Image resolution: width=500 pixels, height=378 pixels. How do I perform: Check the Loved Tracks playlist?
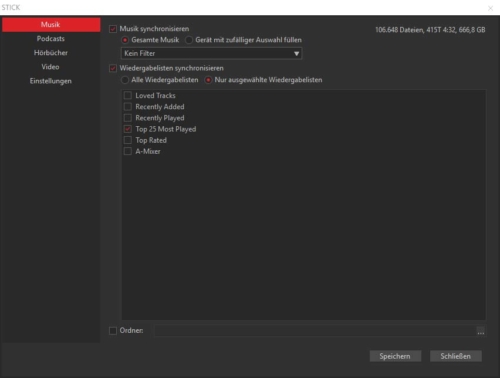(128, 96)
